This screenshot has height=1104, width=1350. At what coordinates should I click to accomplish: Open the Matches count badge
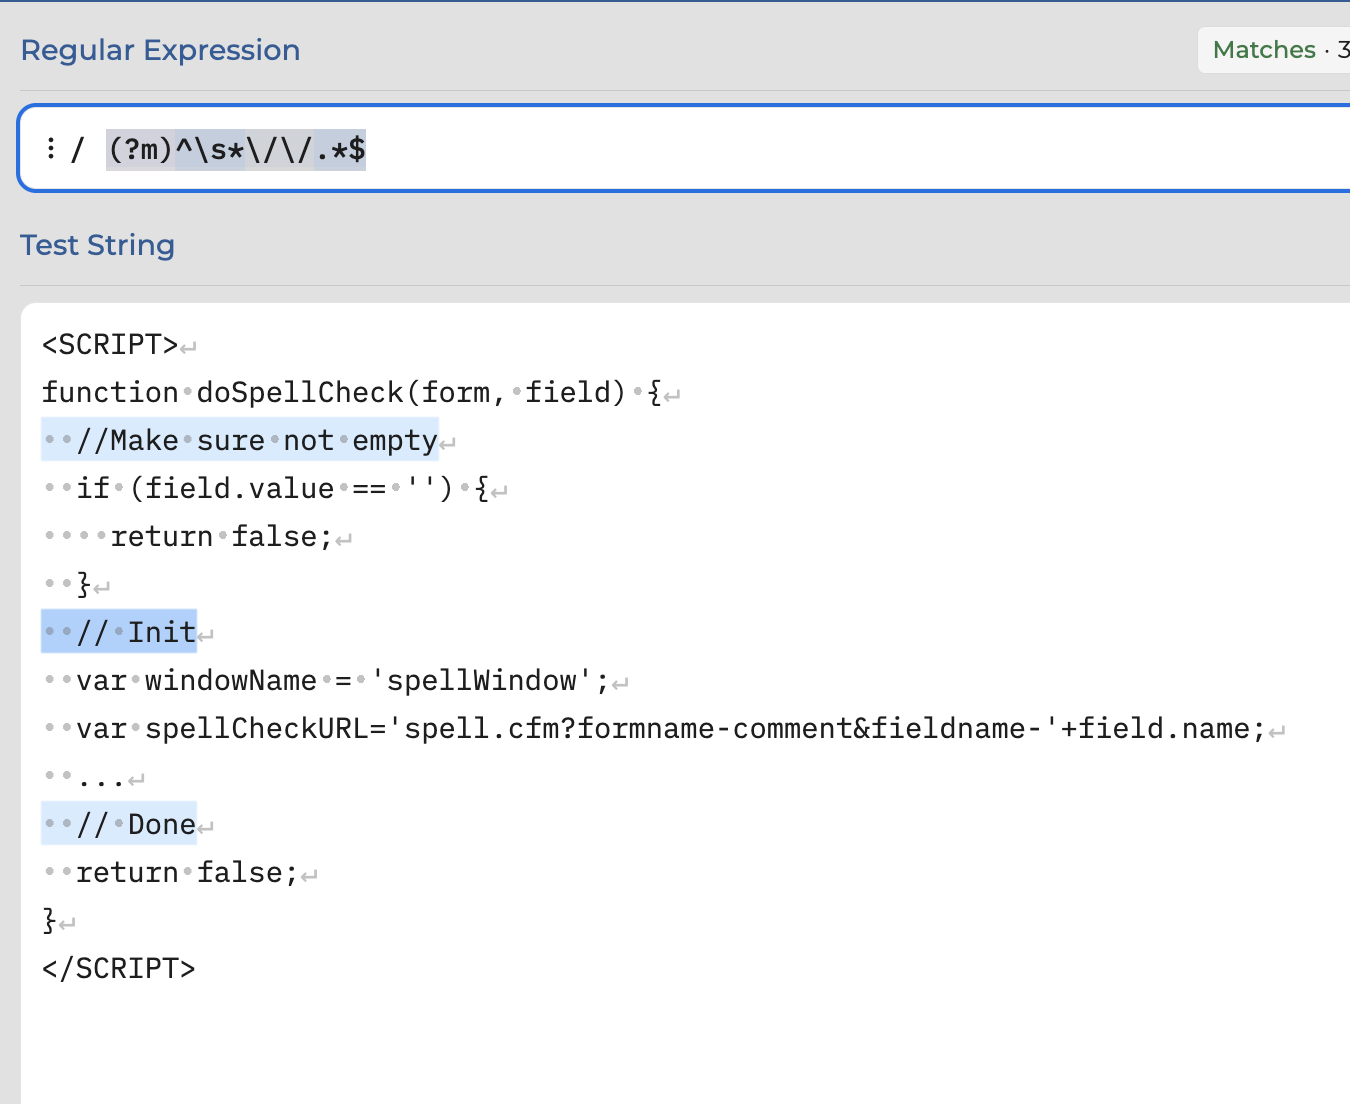tap(1275, 50)
